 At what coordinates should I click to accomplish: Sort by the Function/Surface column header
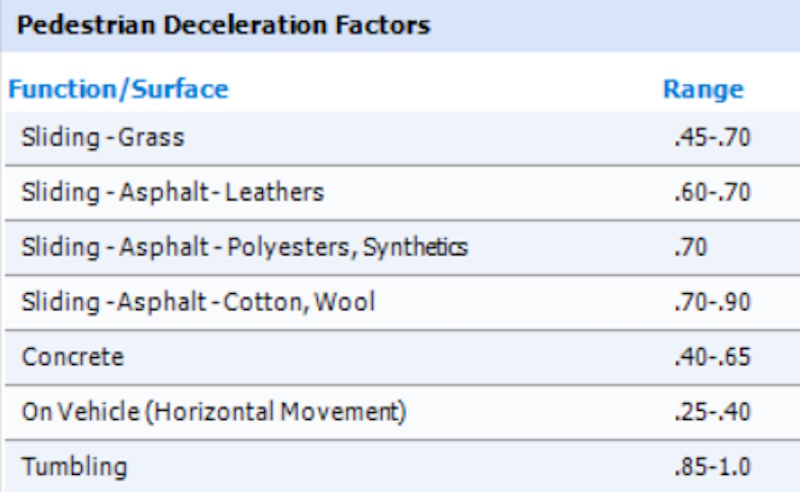pos(118,89)
